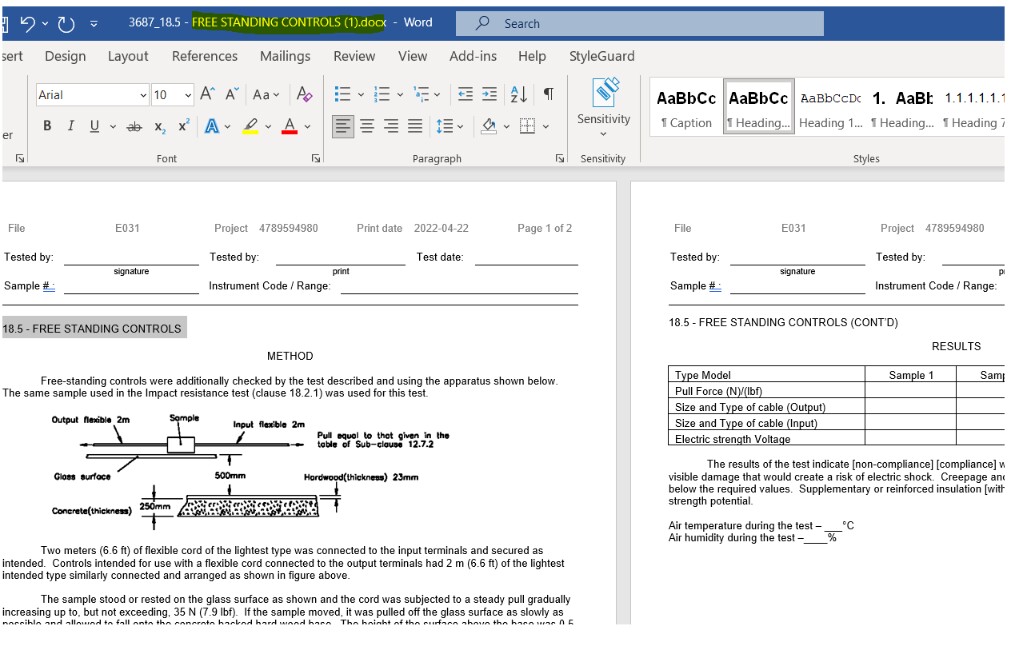1015x670 pixels.
Task: Open the Font dialog launcher
Action: coord(316,159)
